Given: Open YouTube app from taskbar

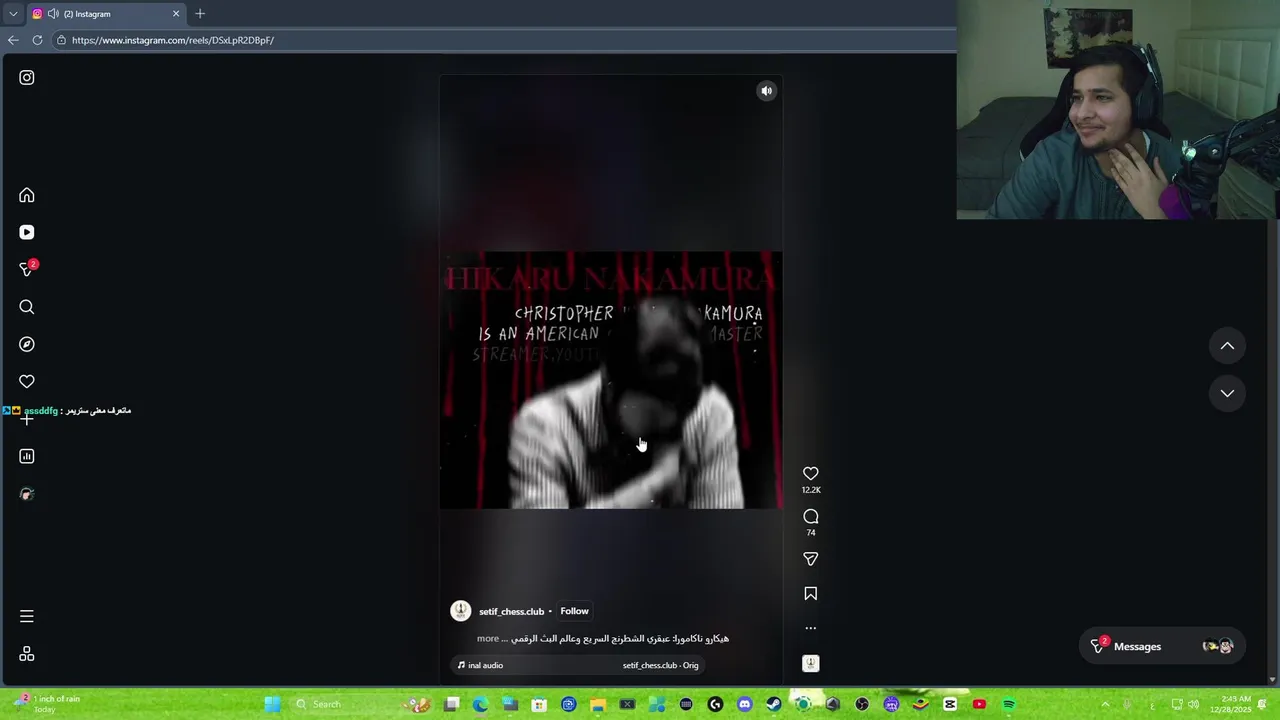Looking at the screenshot, I should click(x=979, y=704).
